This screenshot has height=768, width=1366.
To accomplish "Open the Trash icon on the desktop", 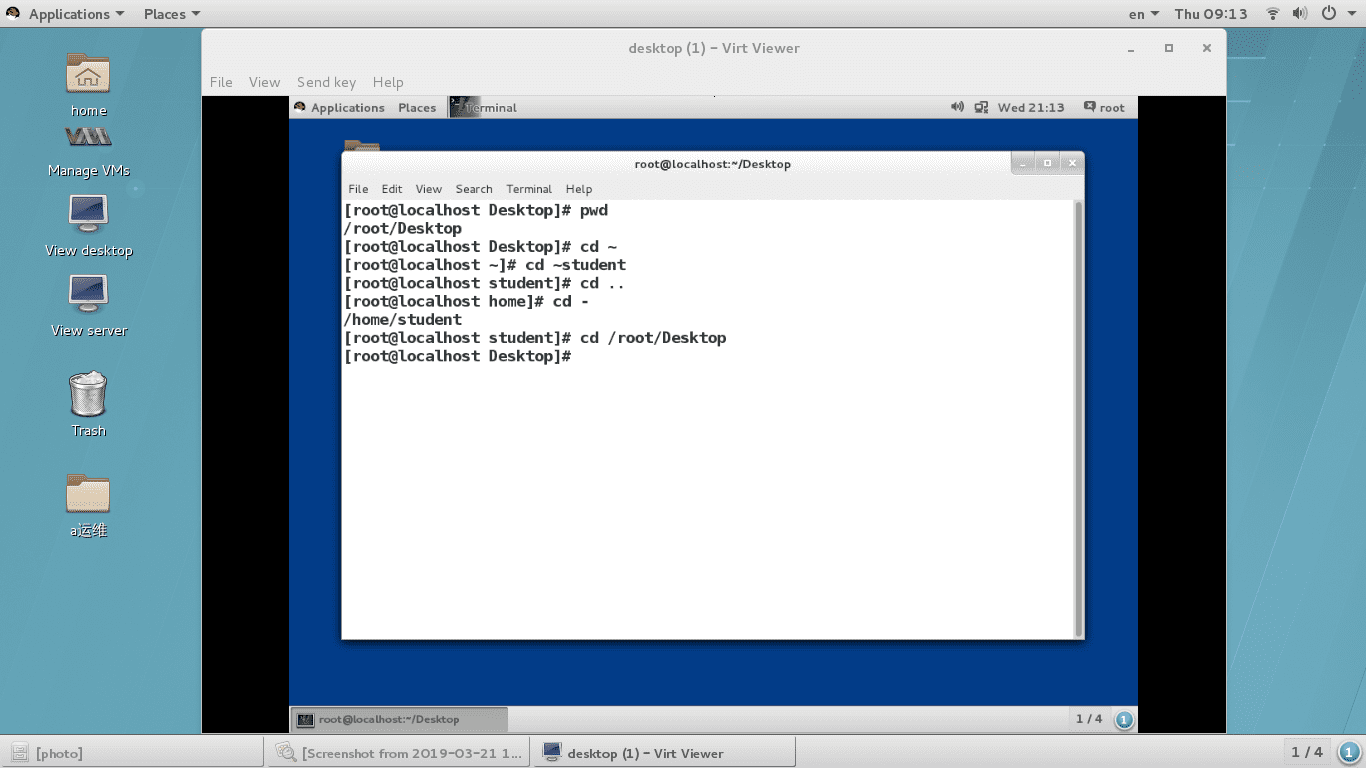I will pyautogui.click(x=88, y=393).
